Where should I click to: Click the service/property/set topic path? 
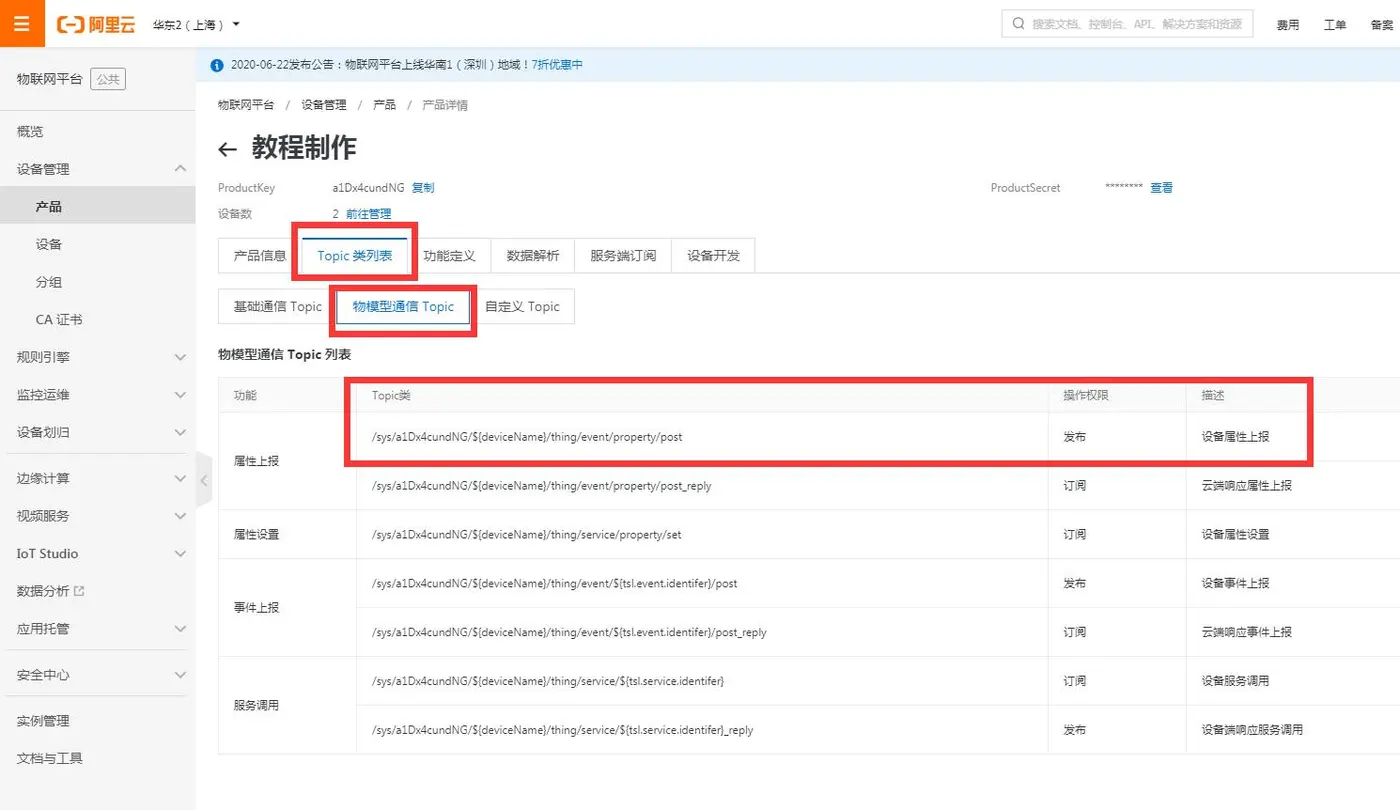526,535
